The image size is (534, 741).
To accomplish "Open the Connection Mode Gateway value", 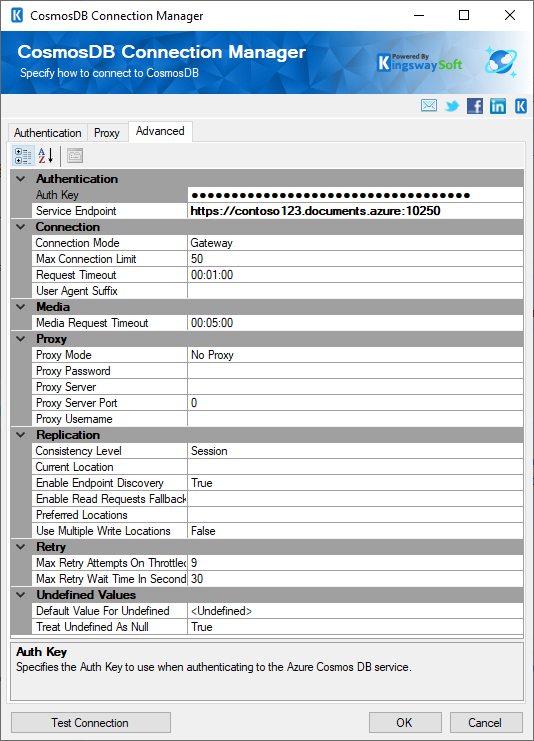I will pyautogui.click(x=355, y=243).
